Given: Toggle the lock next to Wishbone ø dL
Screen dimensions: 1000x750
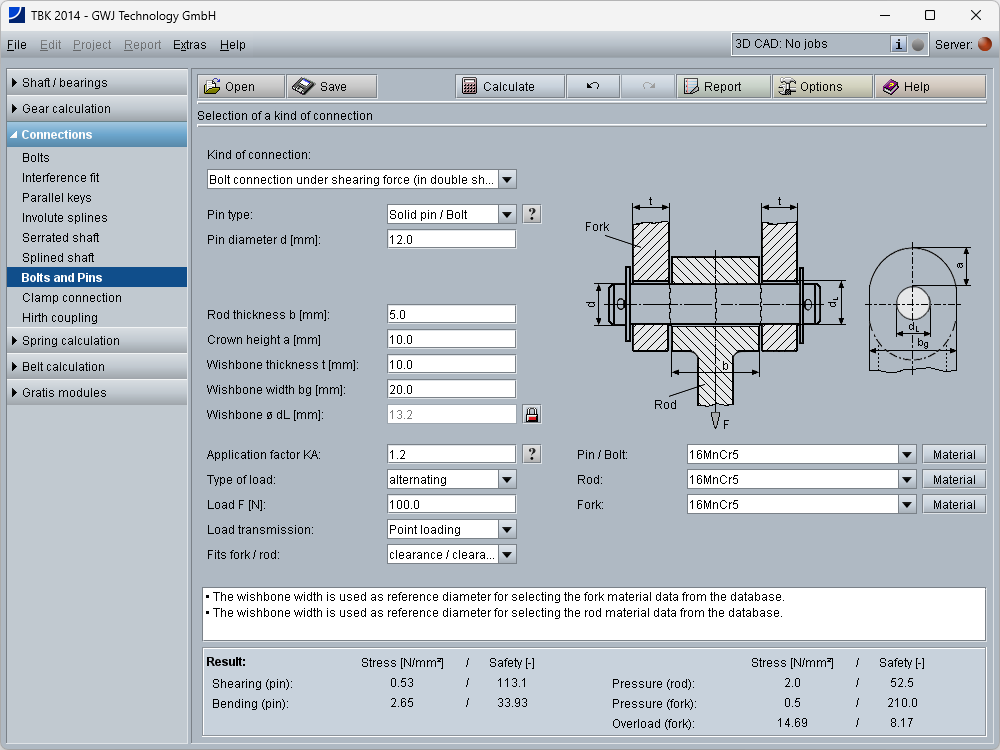Looking at the screenshot, I should (x=531, y=414).
